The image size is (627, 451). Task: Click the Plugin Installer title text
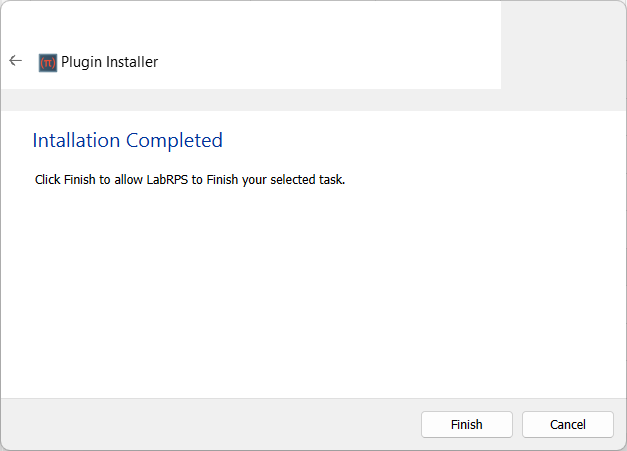[109, 62]
